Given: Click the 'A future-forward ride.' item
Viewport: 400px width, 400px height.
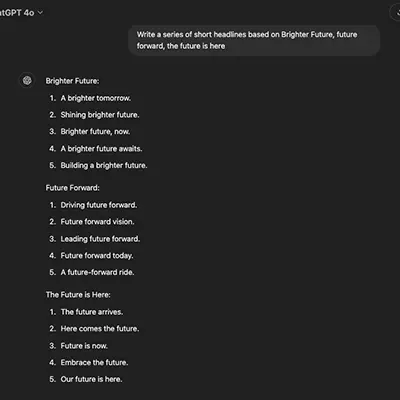Looking at the screenshot, I should point(97,272).
